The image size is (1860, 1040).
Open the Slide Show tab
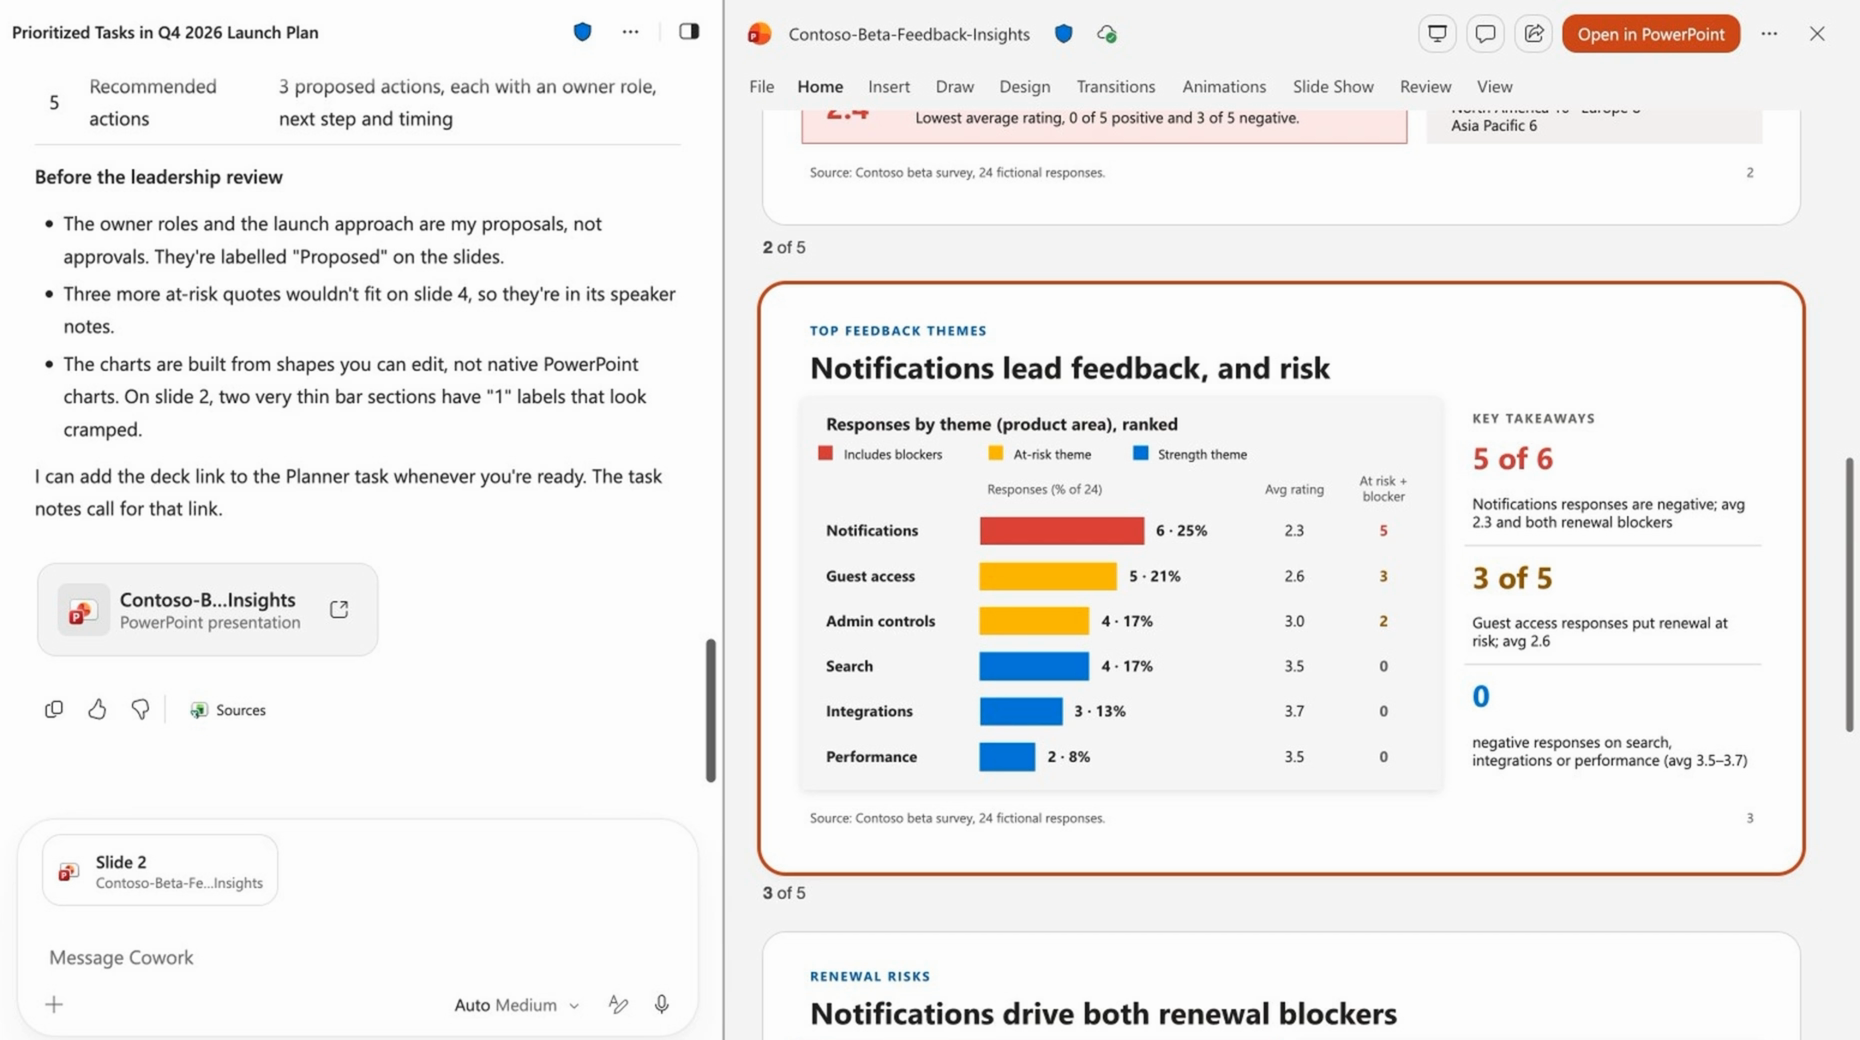[x=1333, y=87]
